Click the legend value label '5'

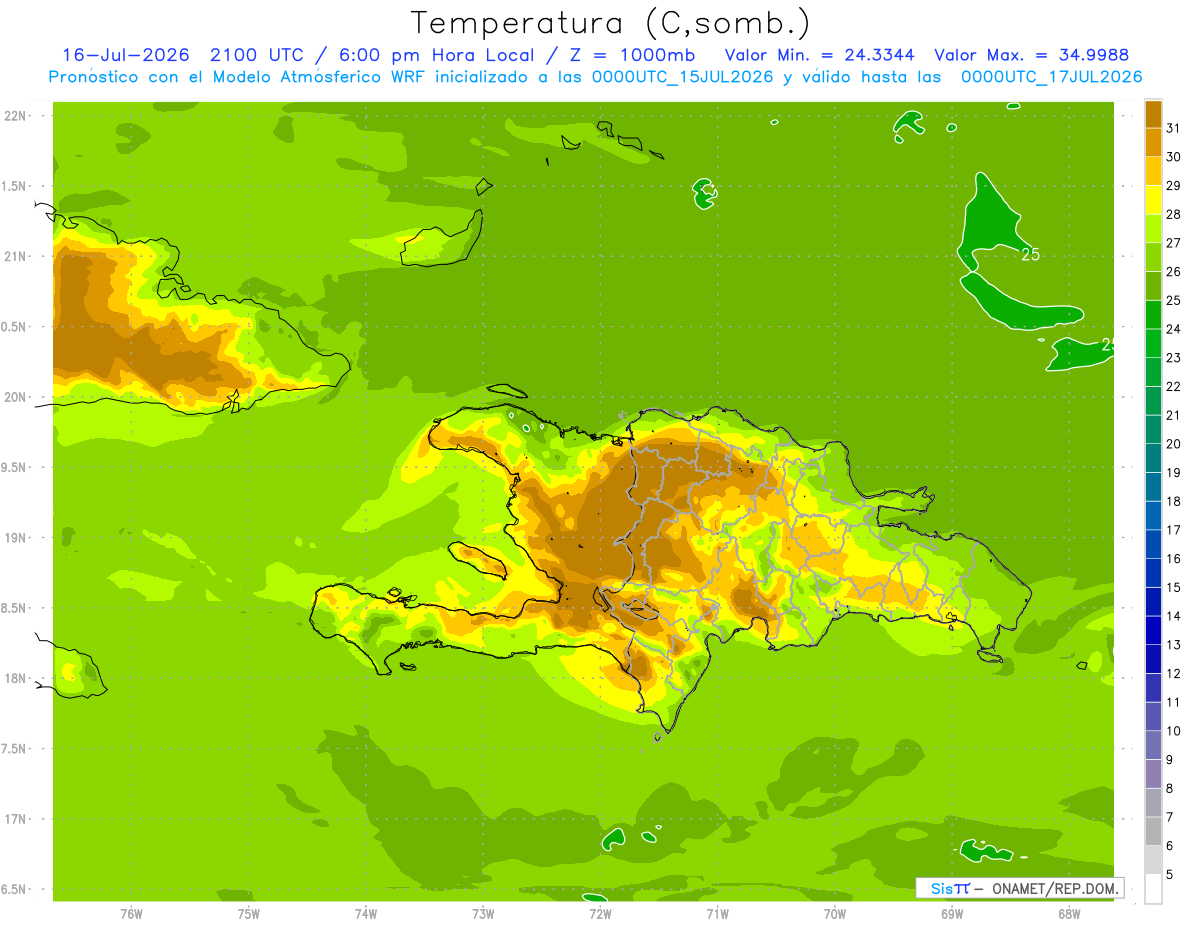point(1170,875)
